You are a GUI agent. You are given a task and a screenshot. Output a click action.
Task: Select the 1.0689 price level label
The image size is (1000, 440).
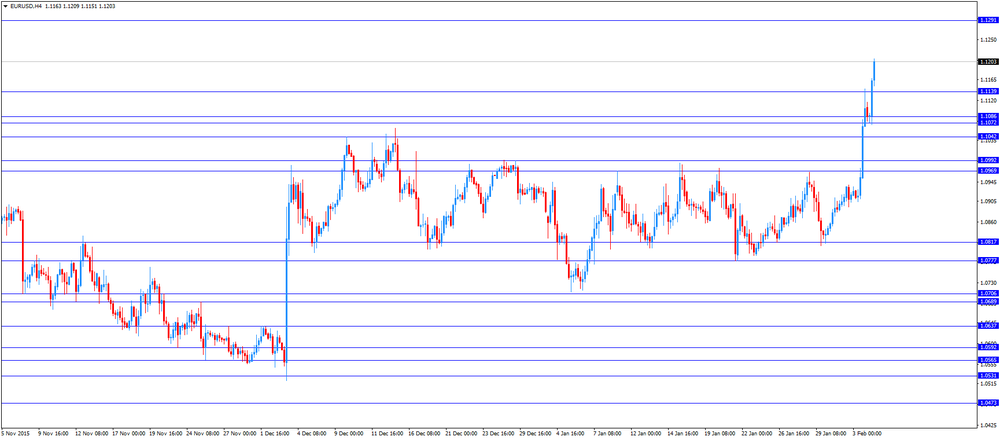(x=988, y=301)
